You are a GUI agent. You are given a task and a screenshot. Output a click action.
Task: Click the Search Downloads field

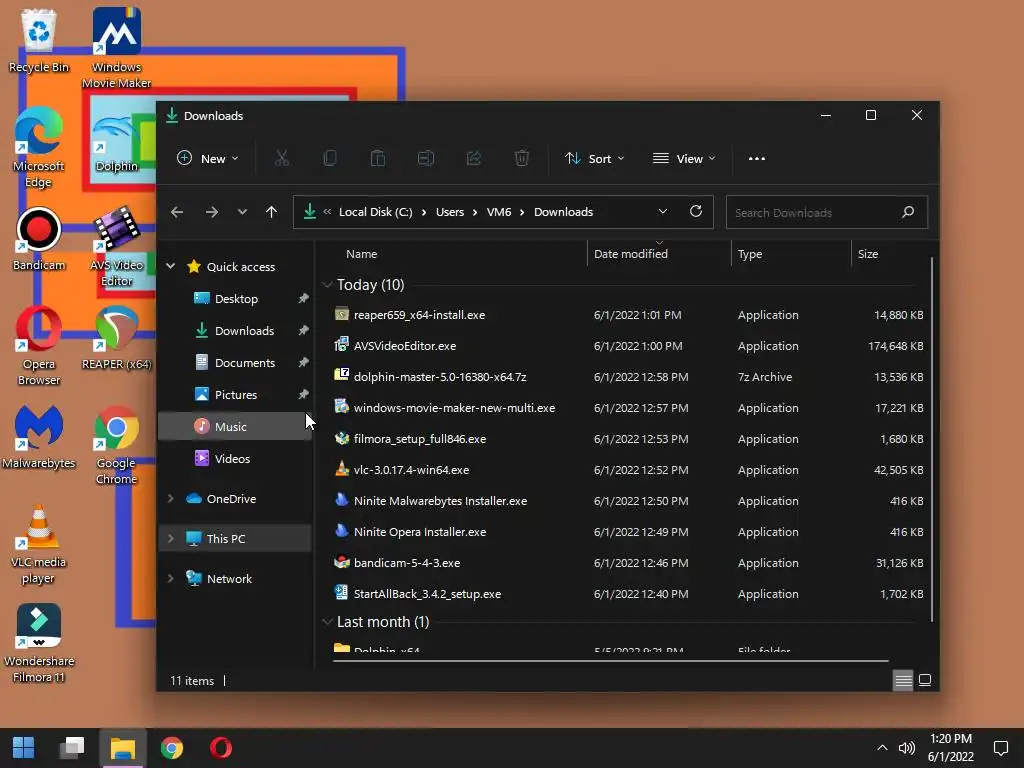tap(827, 212)
